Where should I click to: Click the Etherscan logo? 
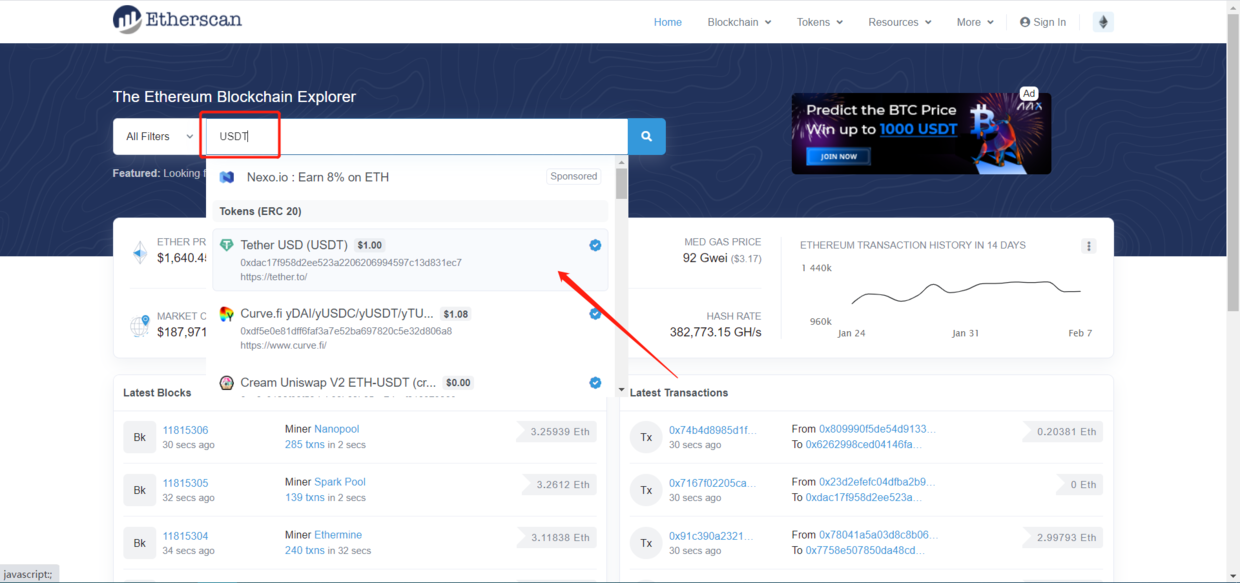tap(177, 19)
